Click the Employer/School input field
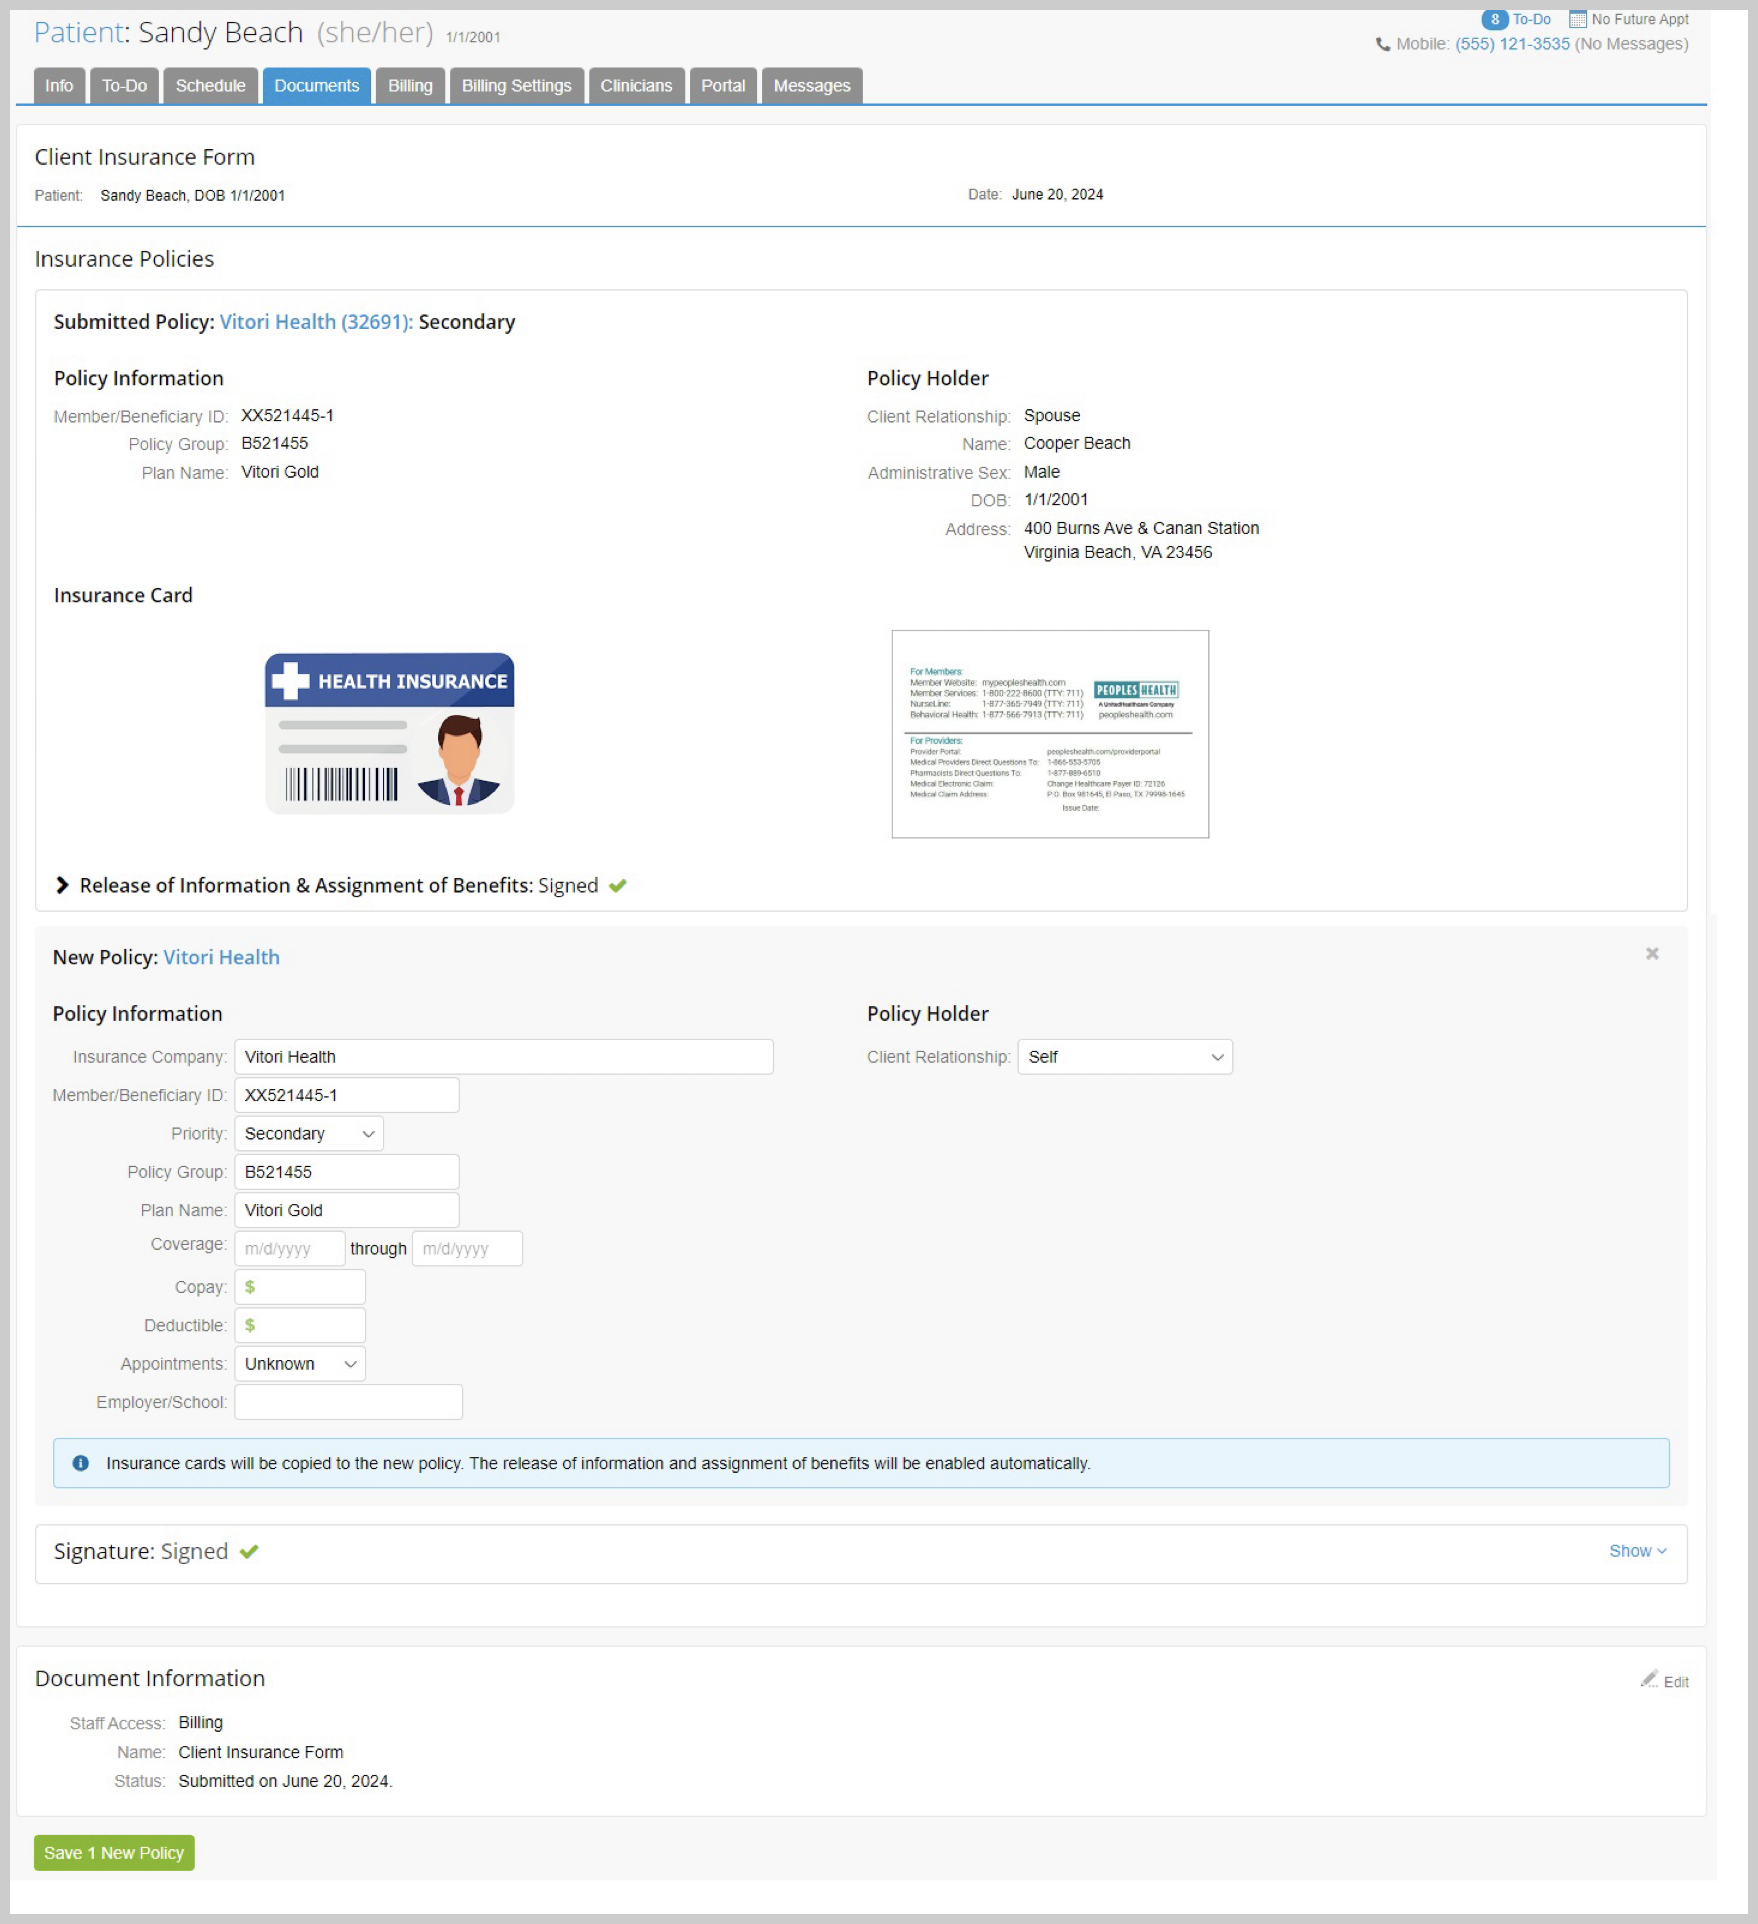The height and width of the screenshot is (1924, 1758). coord(347,1401)
